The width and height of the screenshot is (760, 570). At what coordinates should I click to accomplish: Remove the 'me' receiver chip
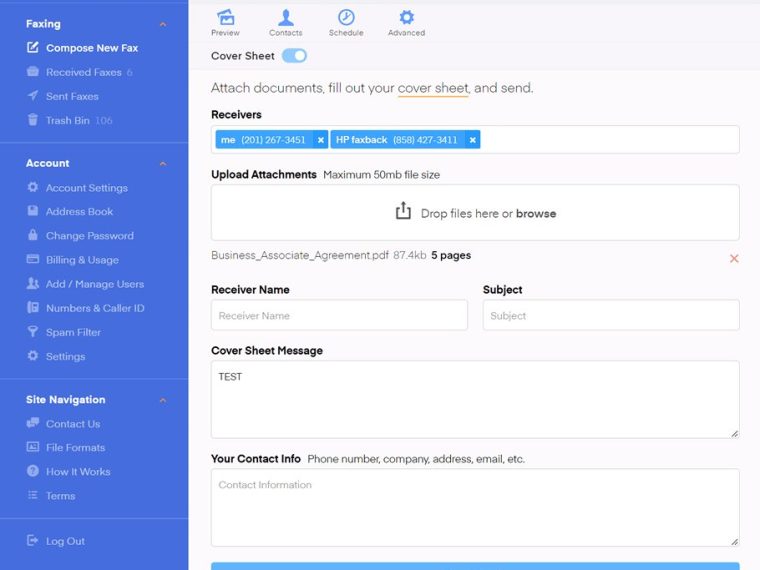(x=320, y=140)
